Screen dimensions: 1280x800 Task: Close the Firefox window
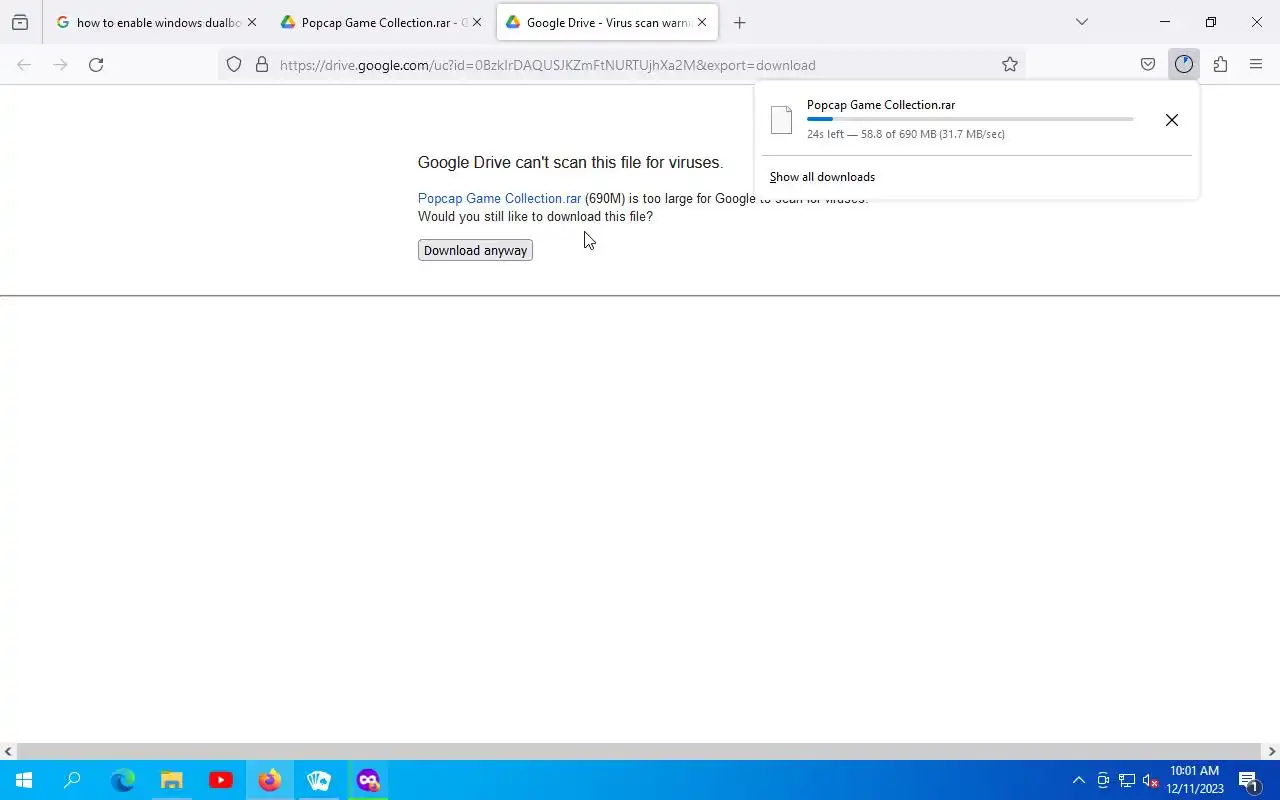pyautogui.click(x=1257, y=22)
